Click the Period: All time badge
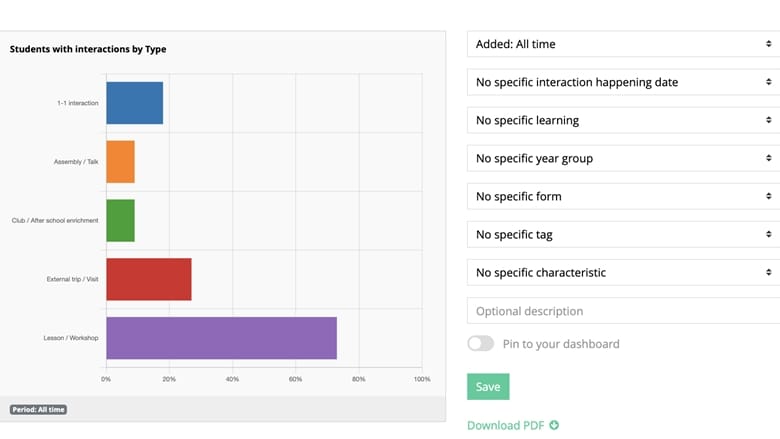 (x=38, y=409)
